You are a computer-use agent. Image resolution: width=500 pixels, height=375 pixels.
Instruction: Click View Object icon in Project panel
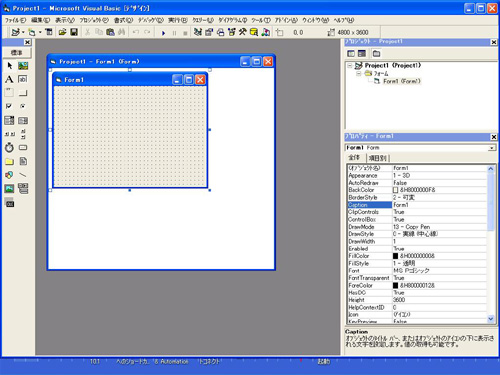362,53
